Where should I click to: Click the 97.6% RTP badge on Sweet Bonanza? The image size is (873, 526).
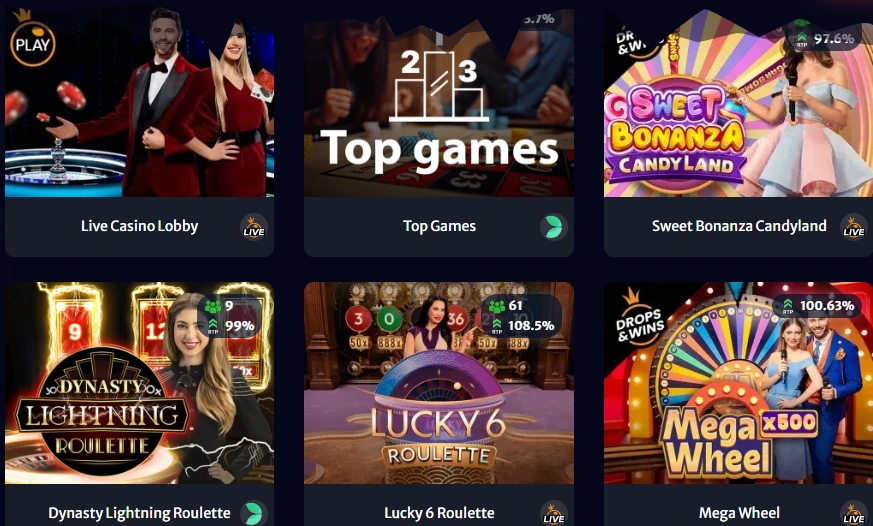825,38
